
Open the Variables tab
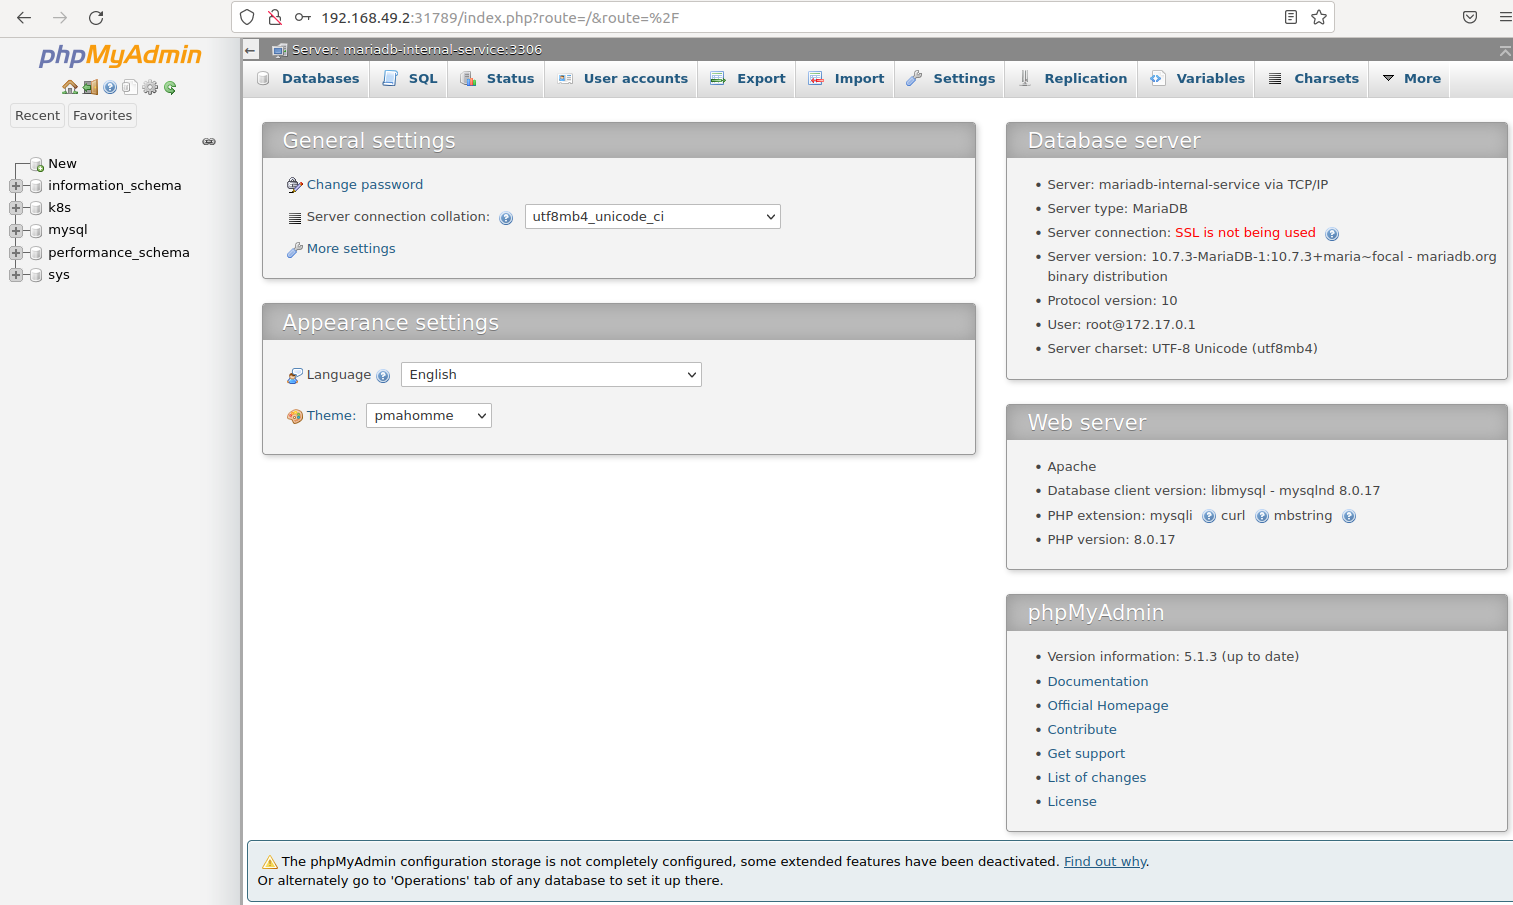click(1198, 79)
